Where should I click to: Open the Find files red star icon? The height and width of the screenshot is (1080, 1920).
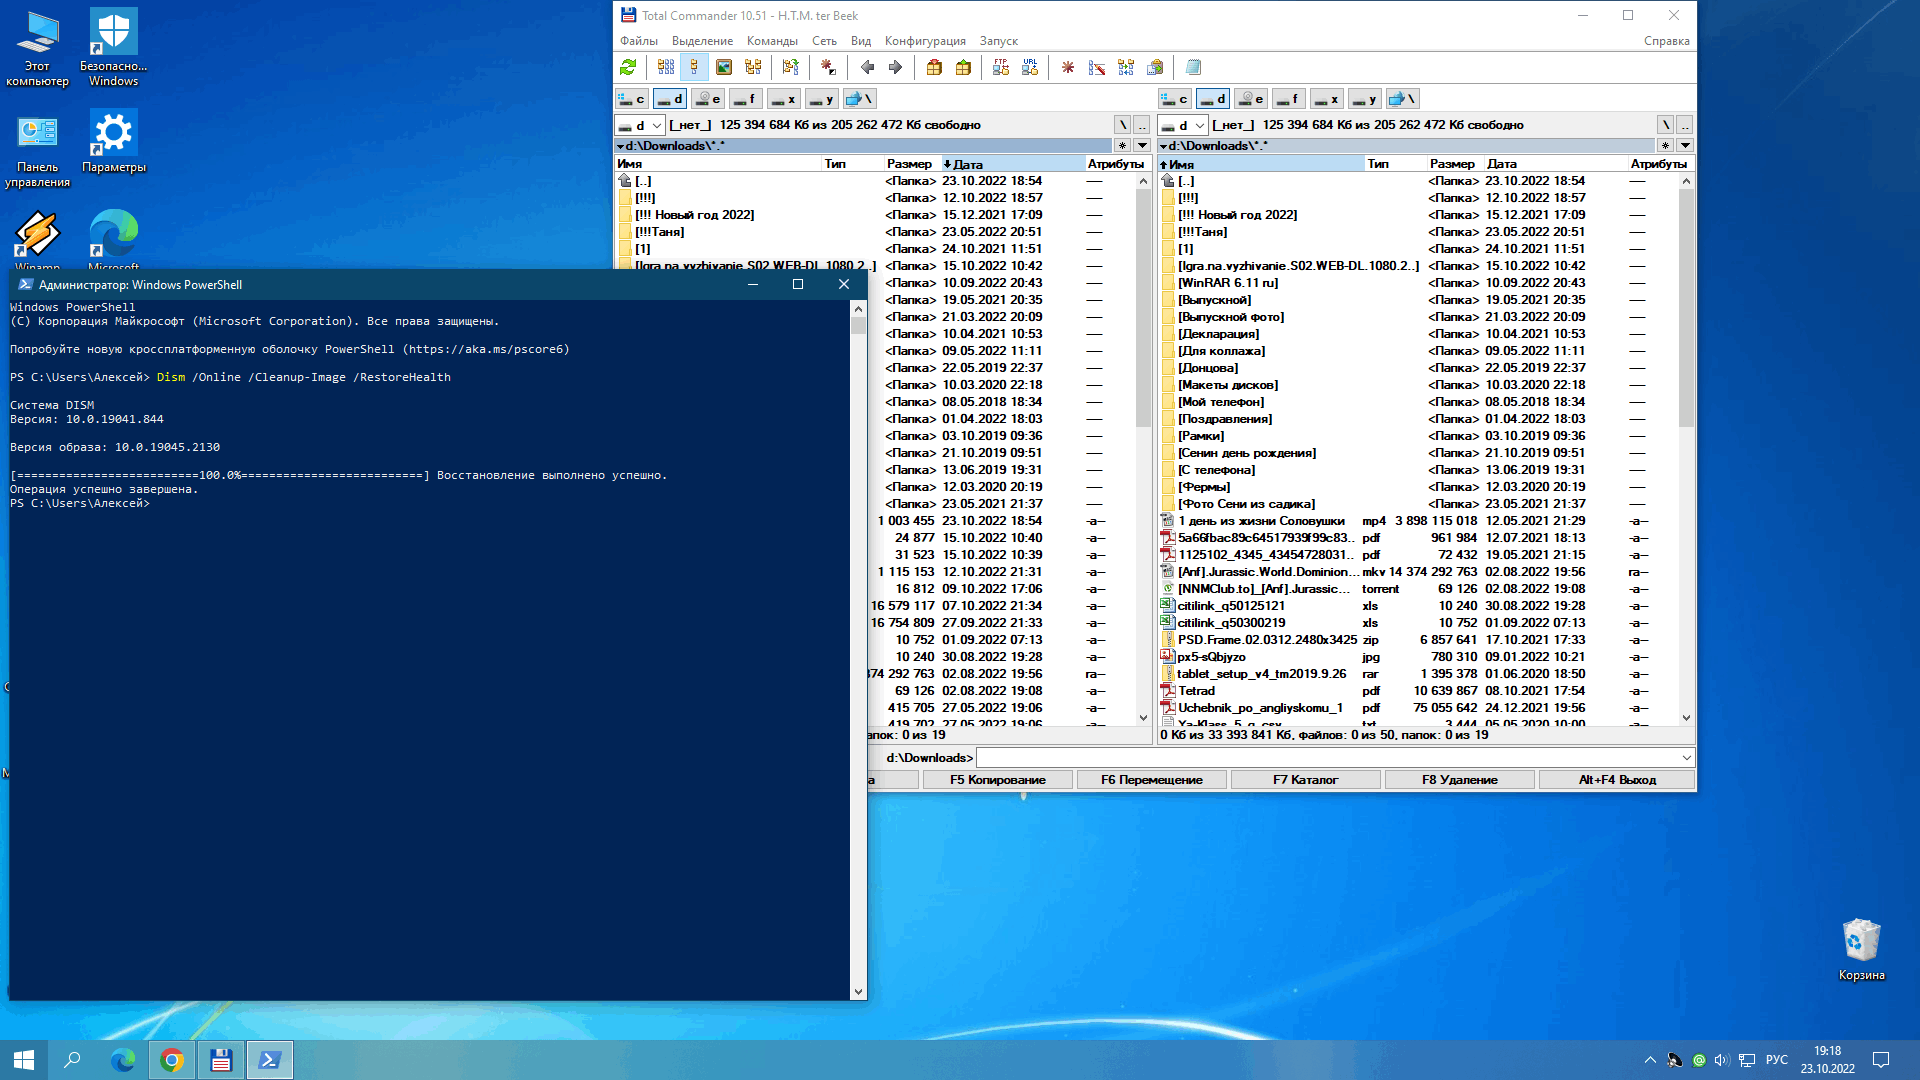point(1068,67)
